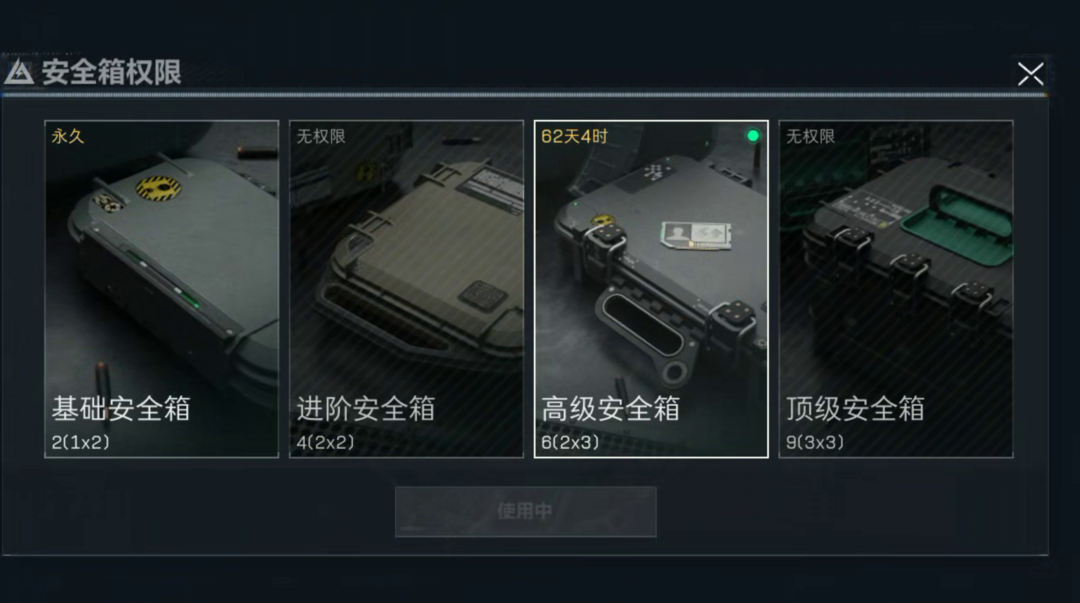
Task: Click the 62天4时 remaining time label
Action: click(574, 136)
